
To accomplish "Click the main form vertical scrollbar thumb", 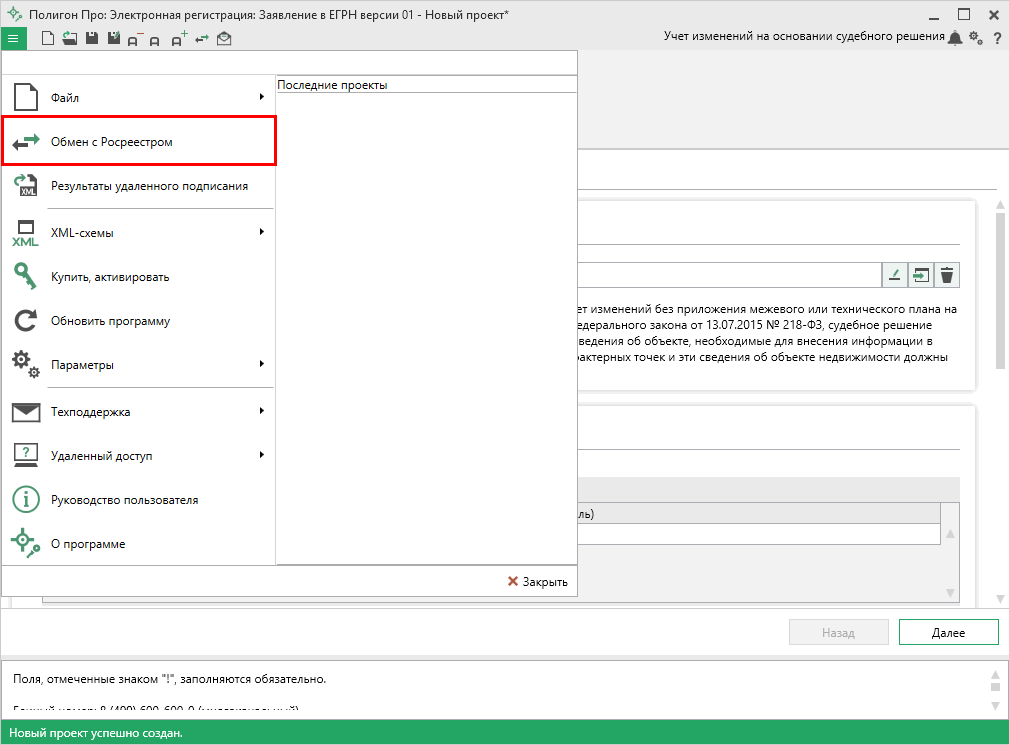I will [1000, 291].
